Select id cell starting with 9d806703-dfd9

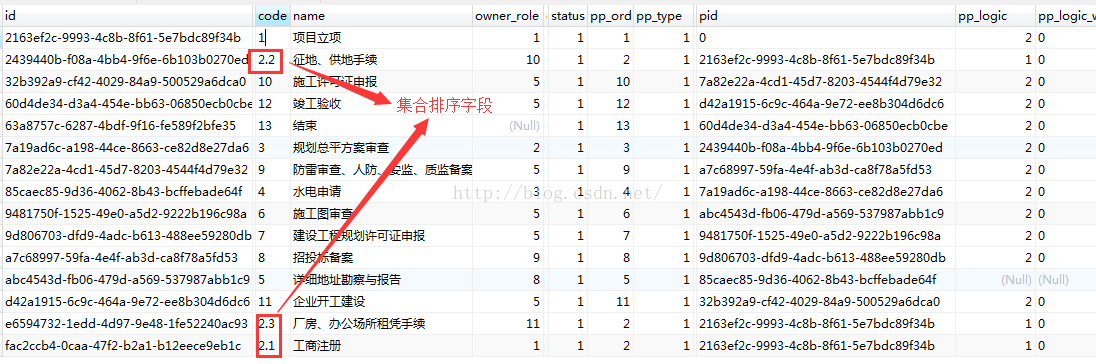click(x=127, y=235)
